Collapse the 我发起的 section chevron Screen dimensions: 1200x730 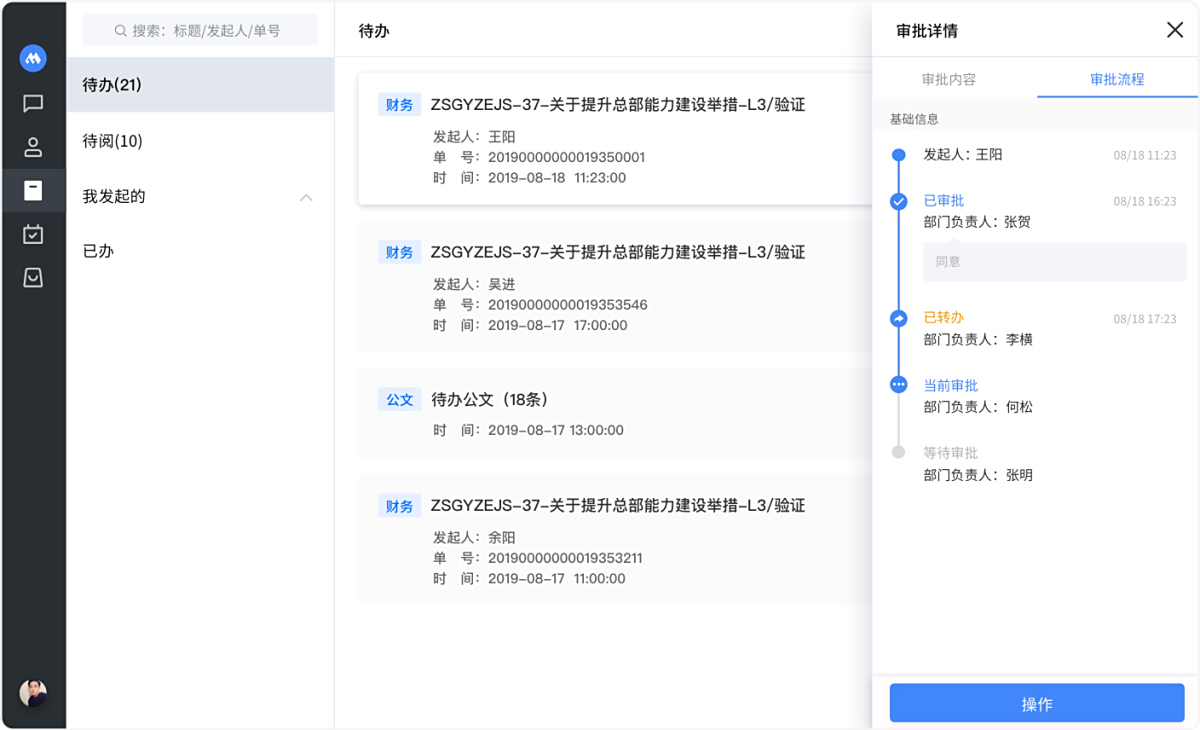[306, 197]
